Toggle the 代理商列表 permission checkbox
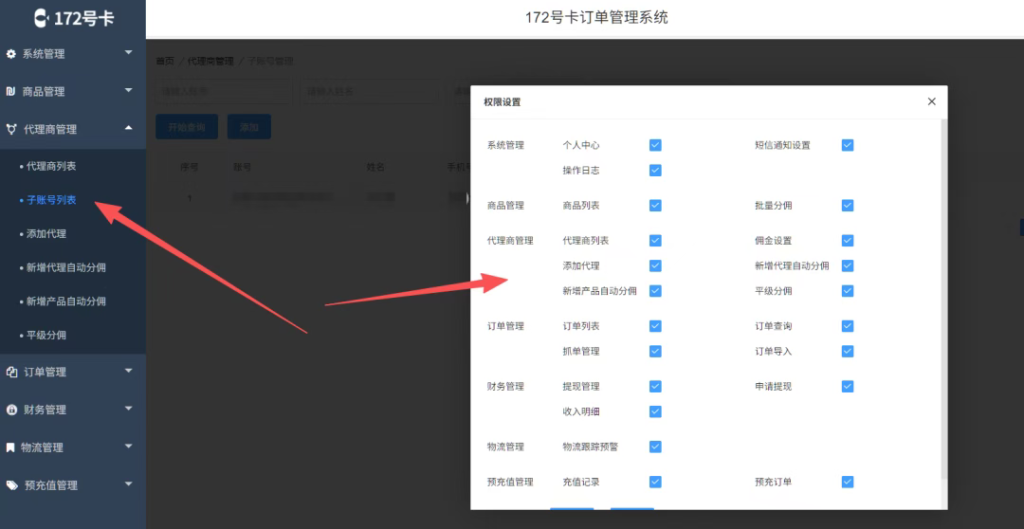The image size is (1024, 529). [656, 240]
